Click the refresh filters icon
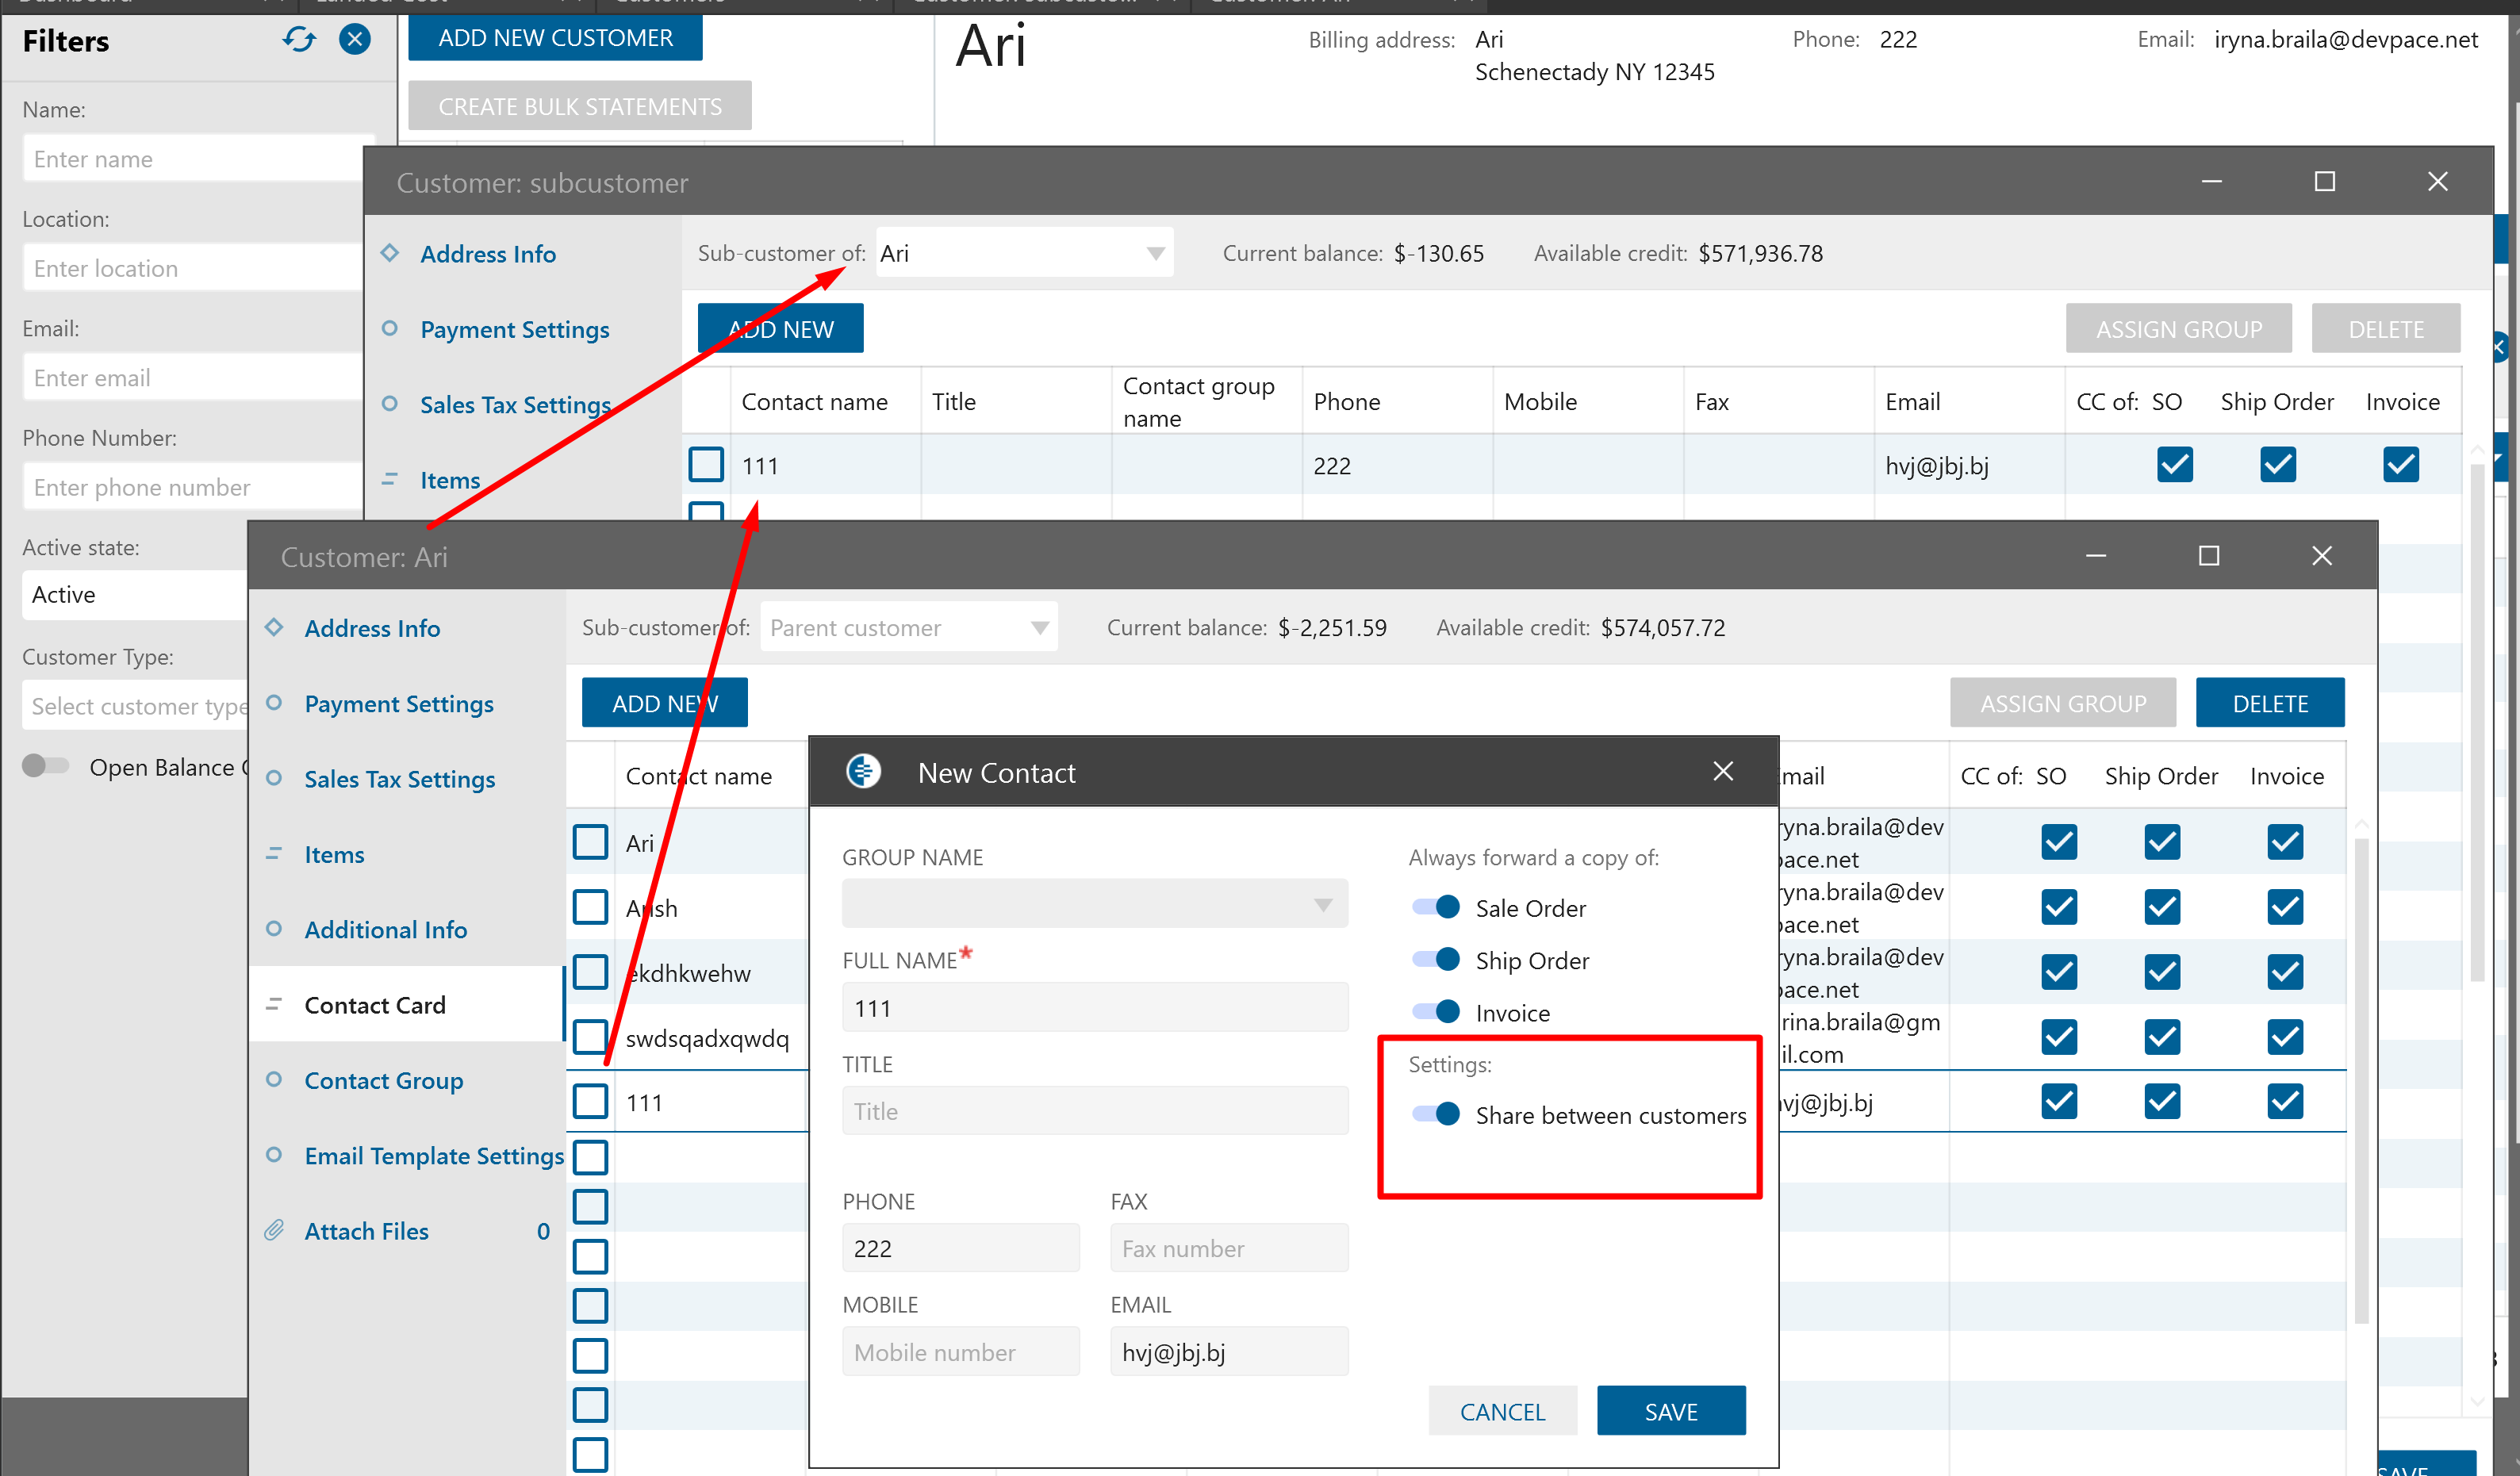This screenshot has height=1476, width=2520. coord(299,40)
